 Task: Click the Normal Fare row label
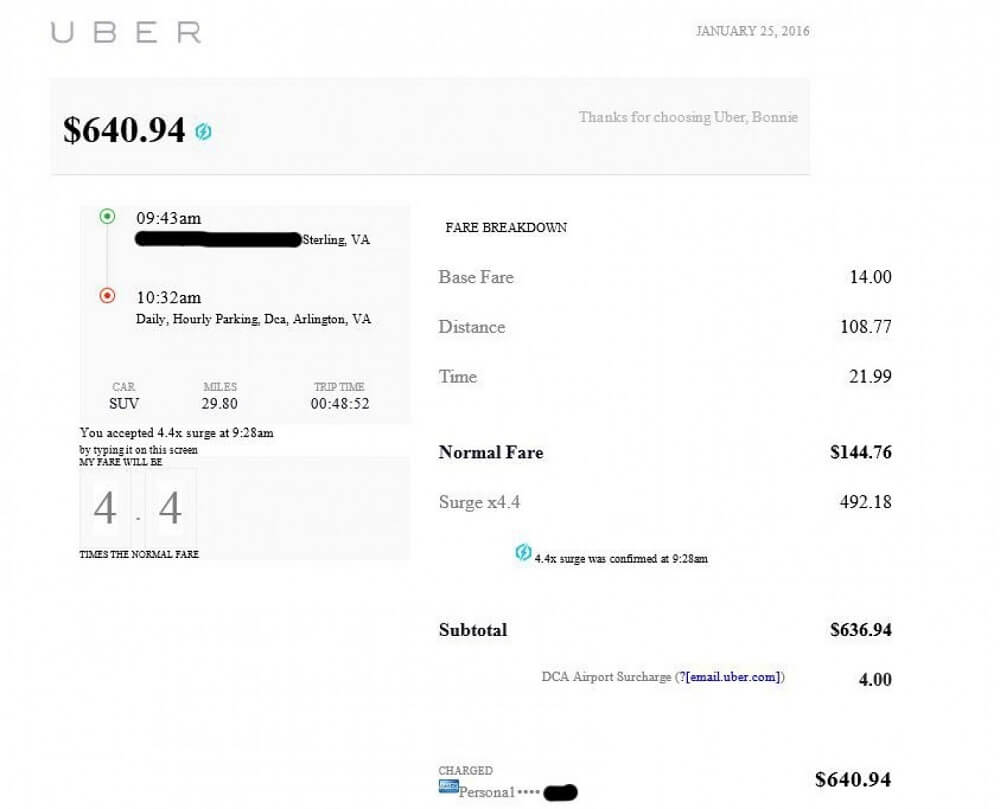click(x=491, y=452)
